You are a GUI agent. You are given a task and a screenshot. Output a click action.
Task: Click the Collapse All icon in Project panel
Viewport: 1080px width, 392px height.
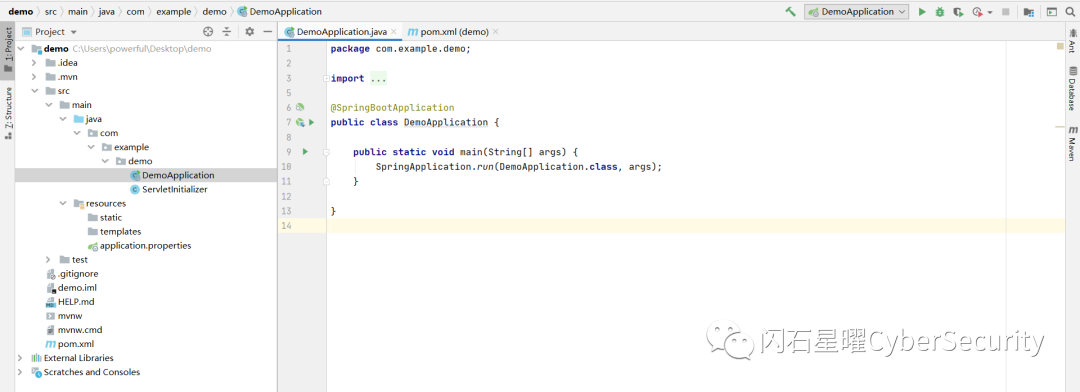227,32
